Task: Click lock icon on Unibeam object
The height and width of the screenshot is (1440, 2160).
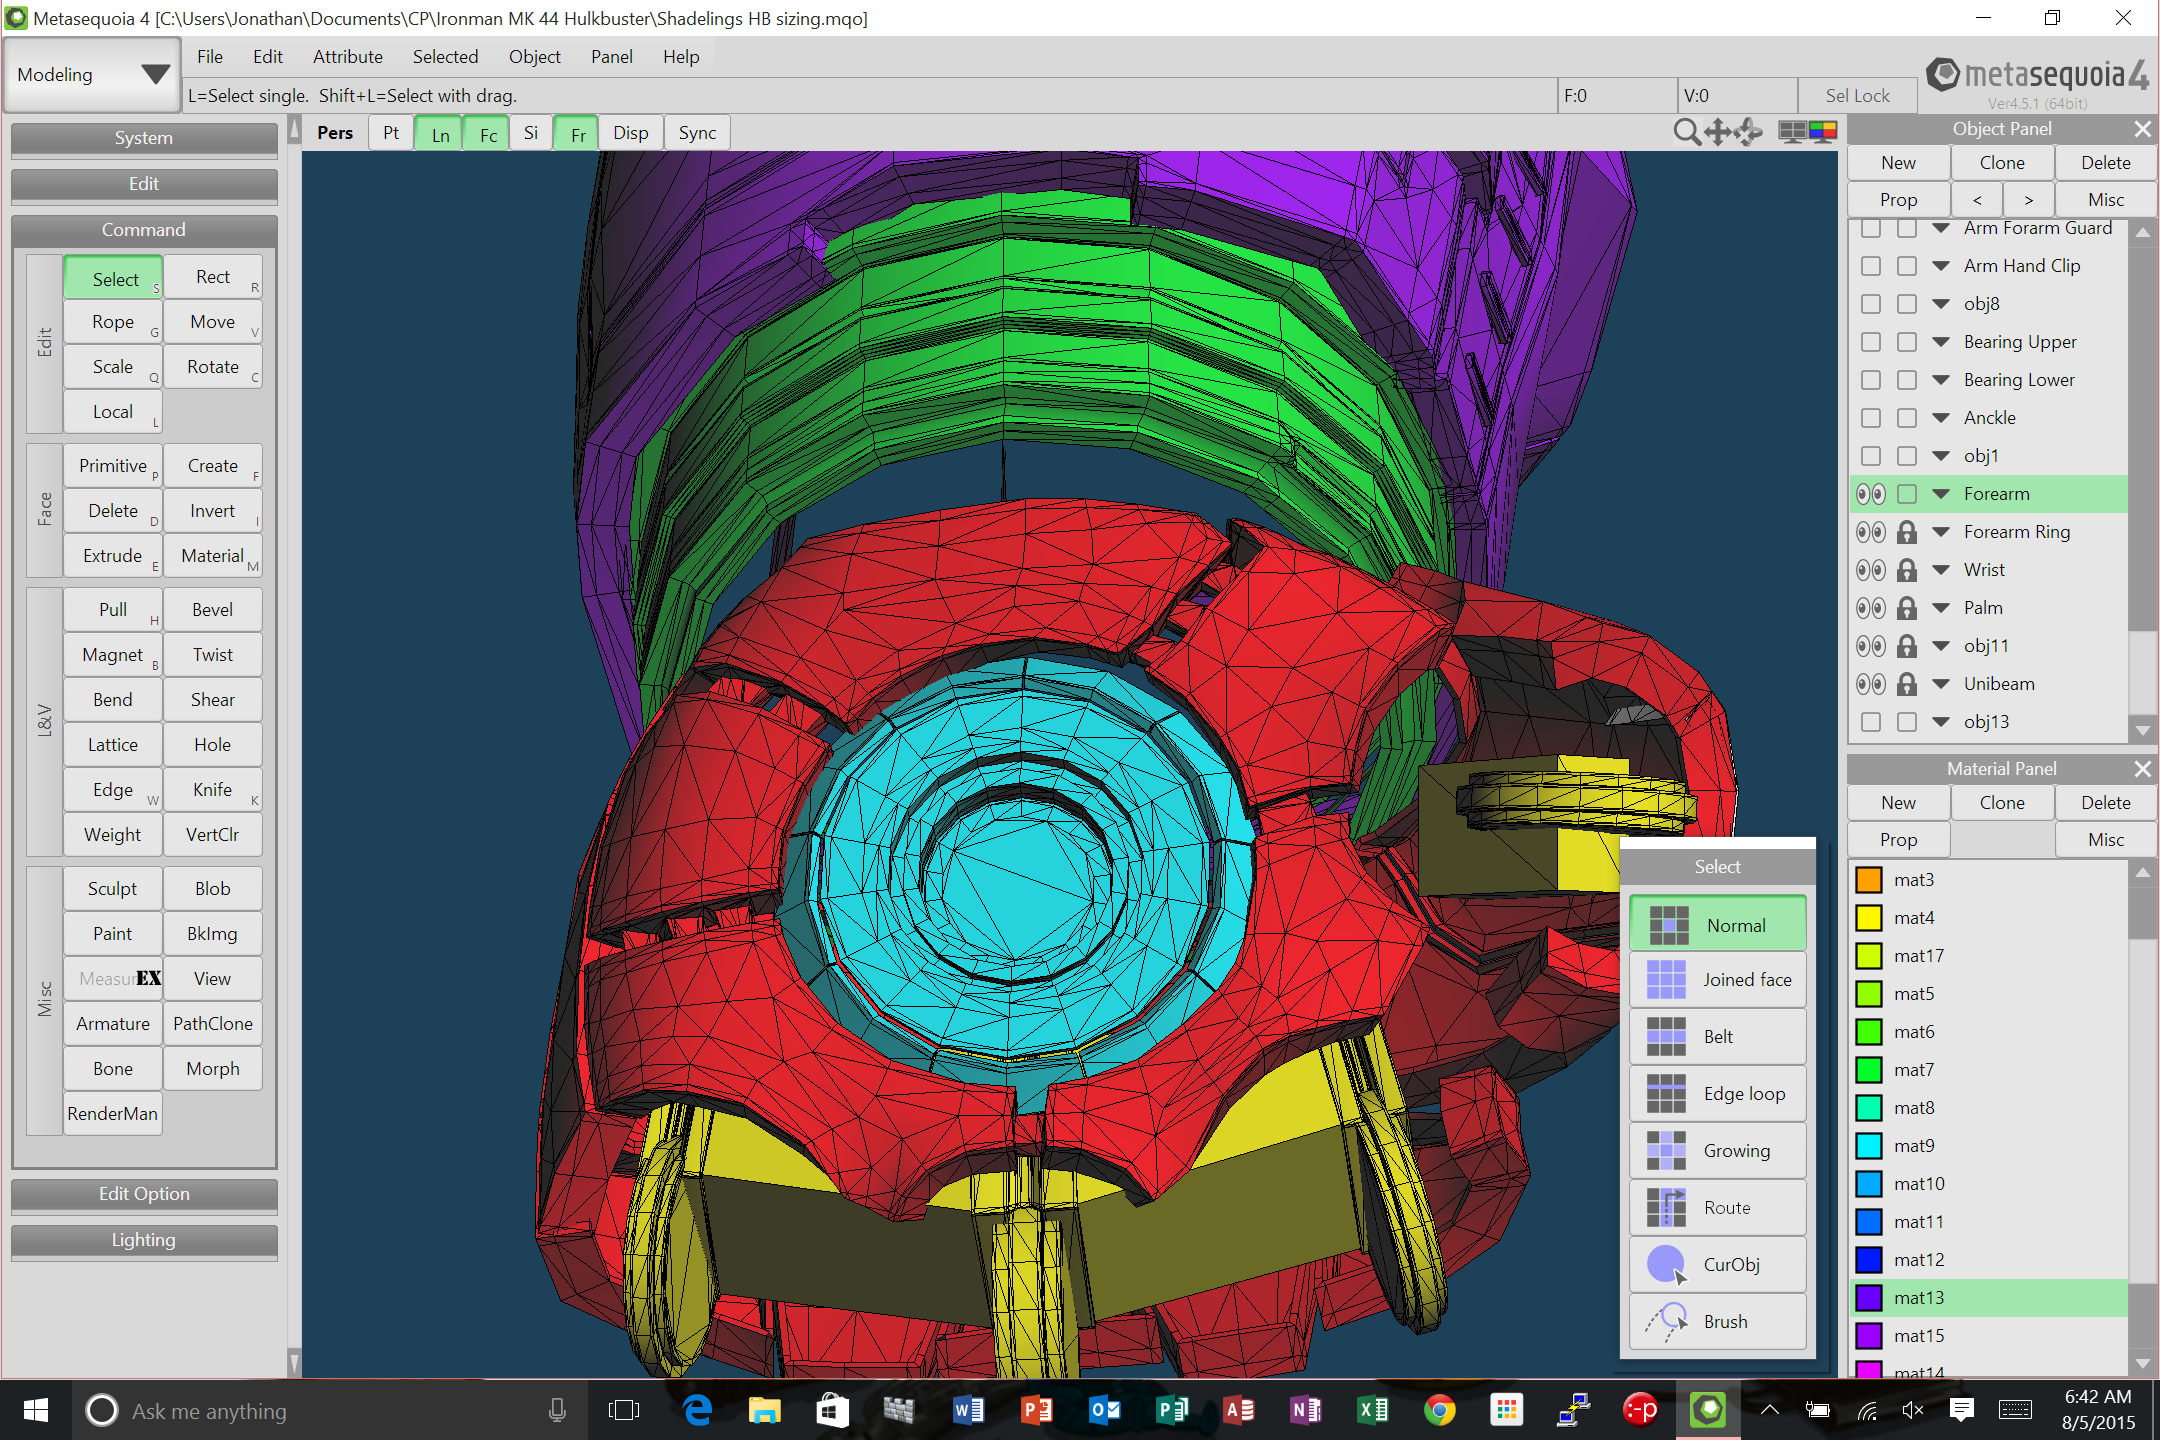Action: click(1907, 684)
